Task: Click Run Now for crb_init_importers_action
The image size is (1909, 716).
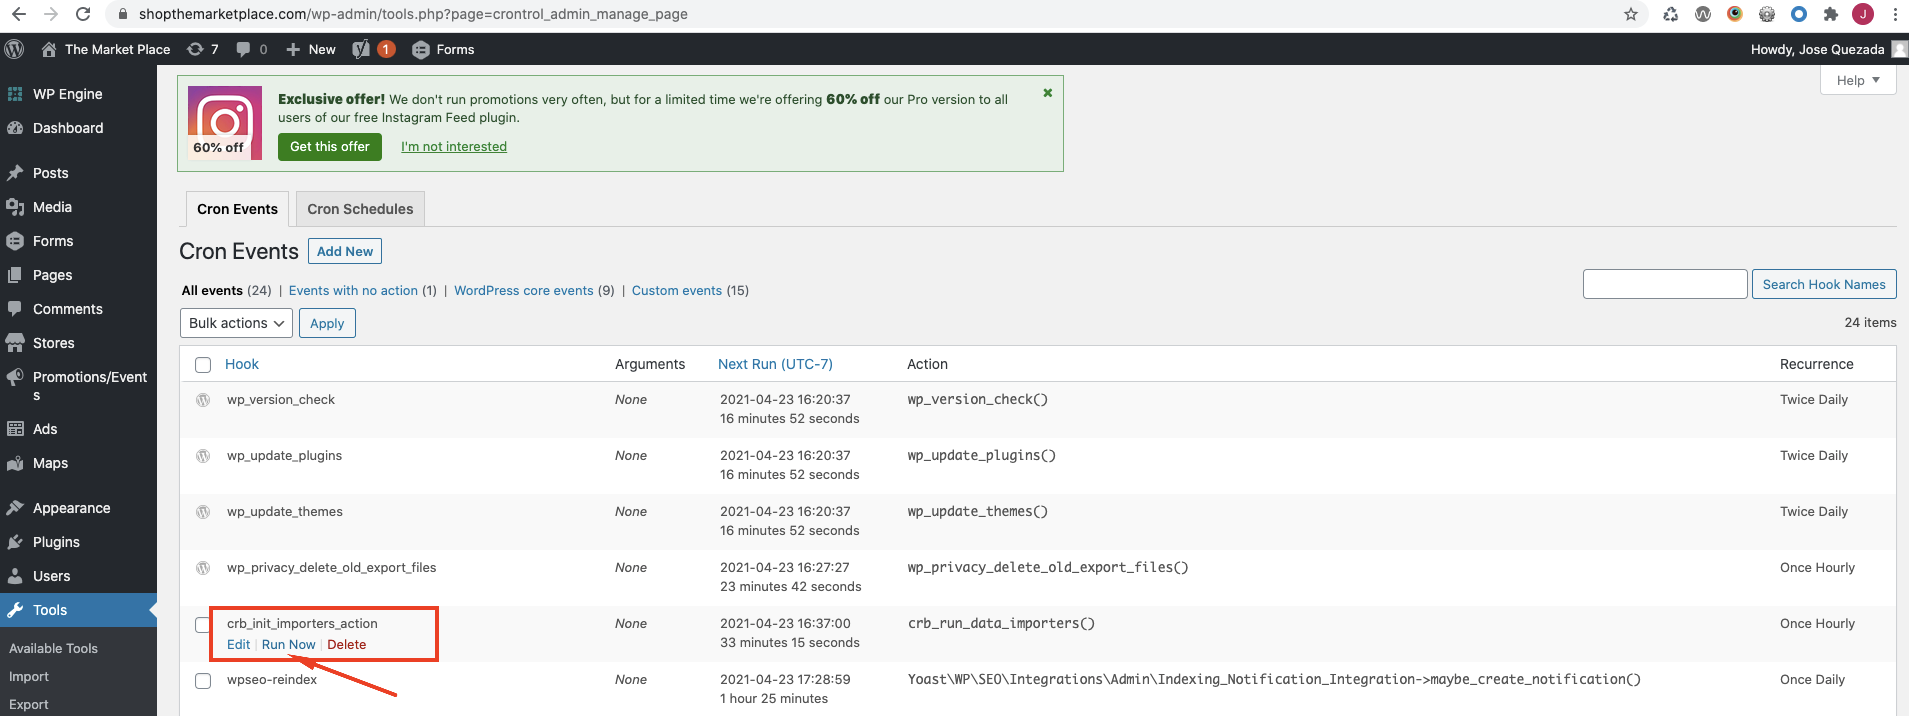Action: (x=288, y=645)
